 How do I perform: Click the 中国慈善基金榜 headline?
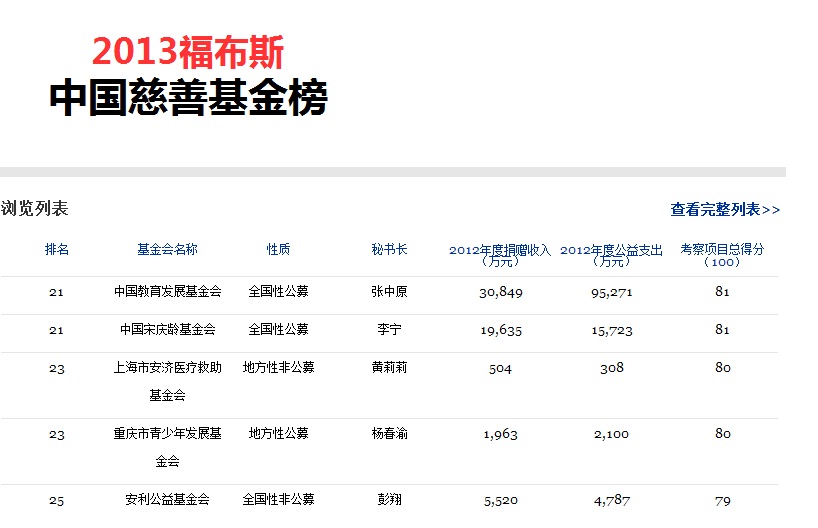[x=188, y=98]
